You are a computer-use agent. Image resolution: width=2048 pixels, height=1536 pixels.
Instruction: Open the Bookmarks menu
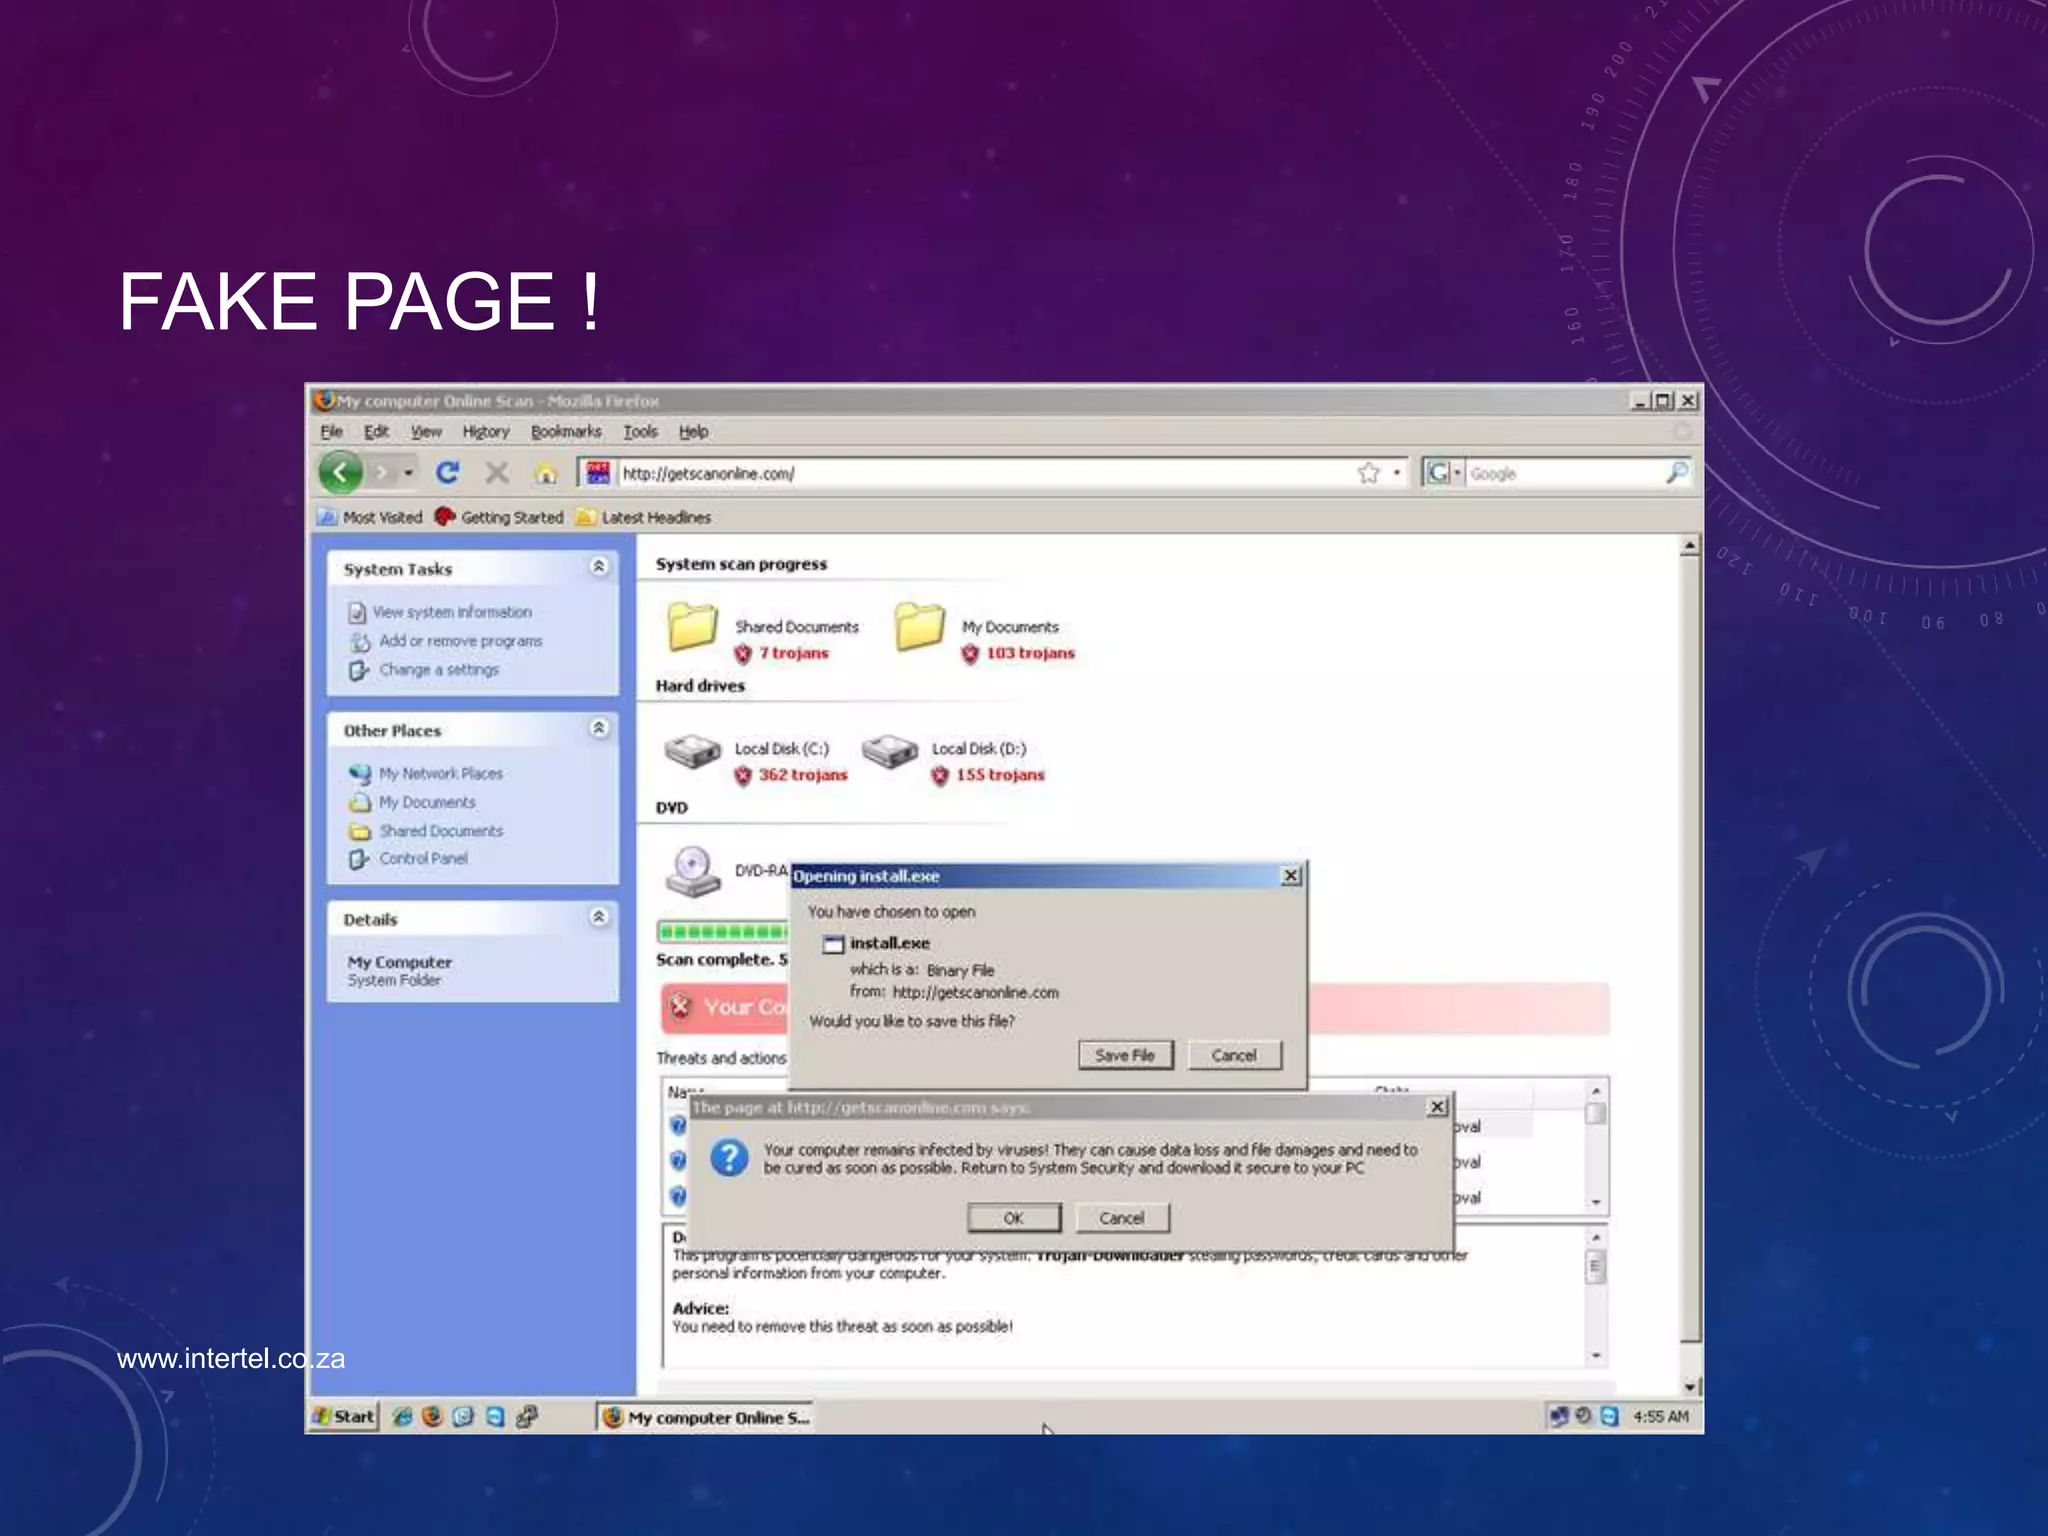coord(566,432)
